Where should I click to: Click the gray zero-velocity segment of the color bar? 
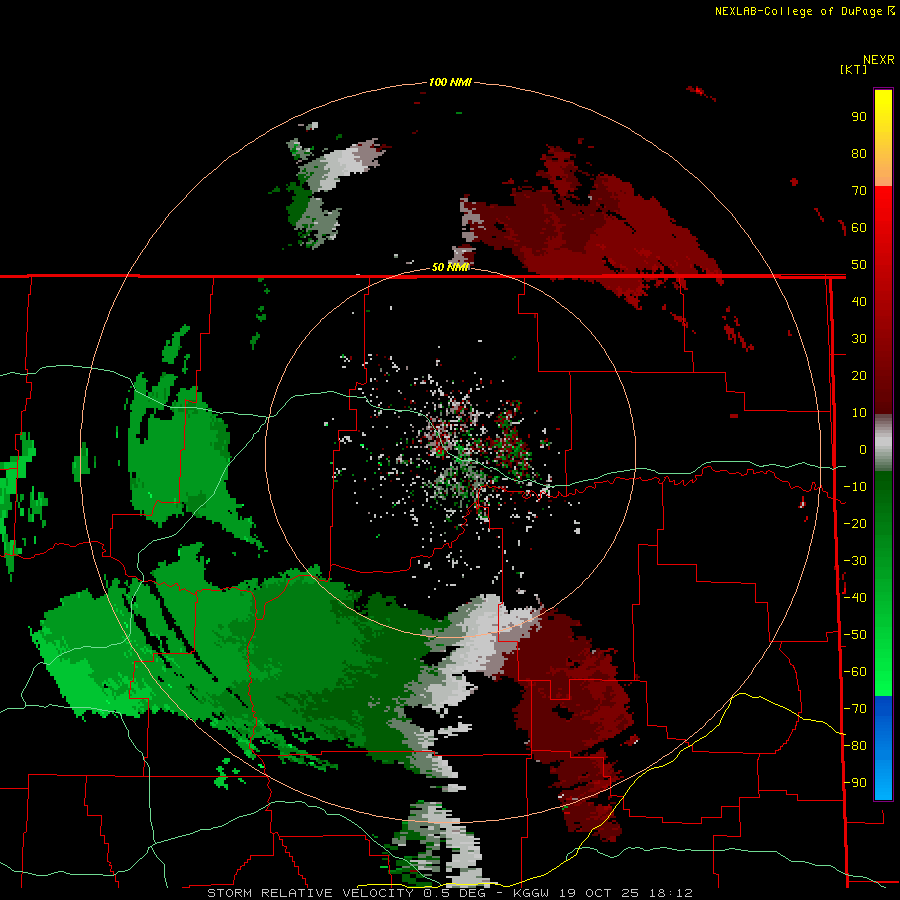[883, 443]
